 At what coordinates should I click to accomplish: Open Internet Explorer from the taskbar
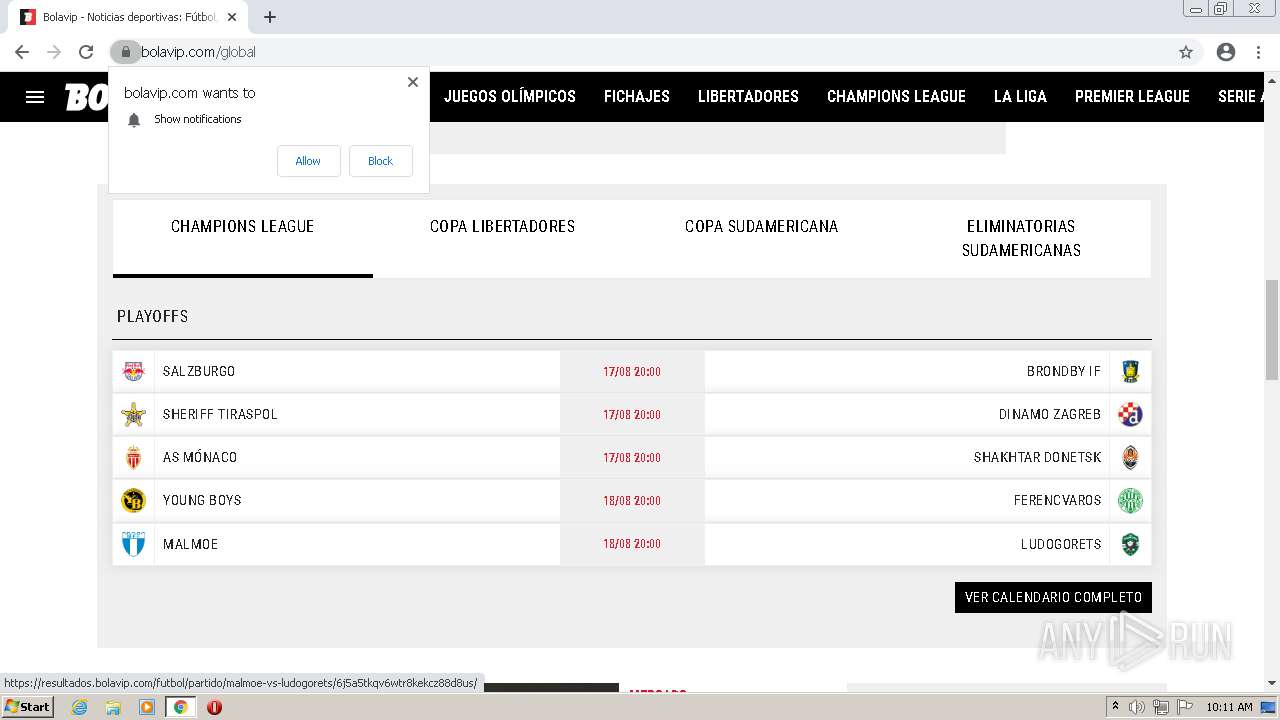[x=79, y=707]
